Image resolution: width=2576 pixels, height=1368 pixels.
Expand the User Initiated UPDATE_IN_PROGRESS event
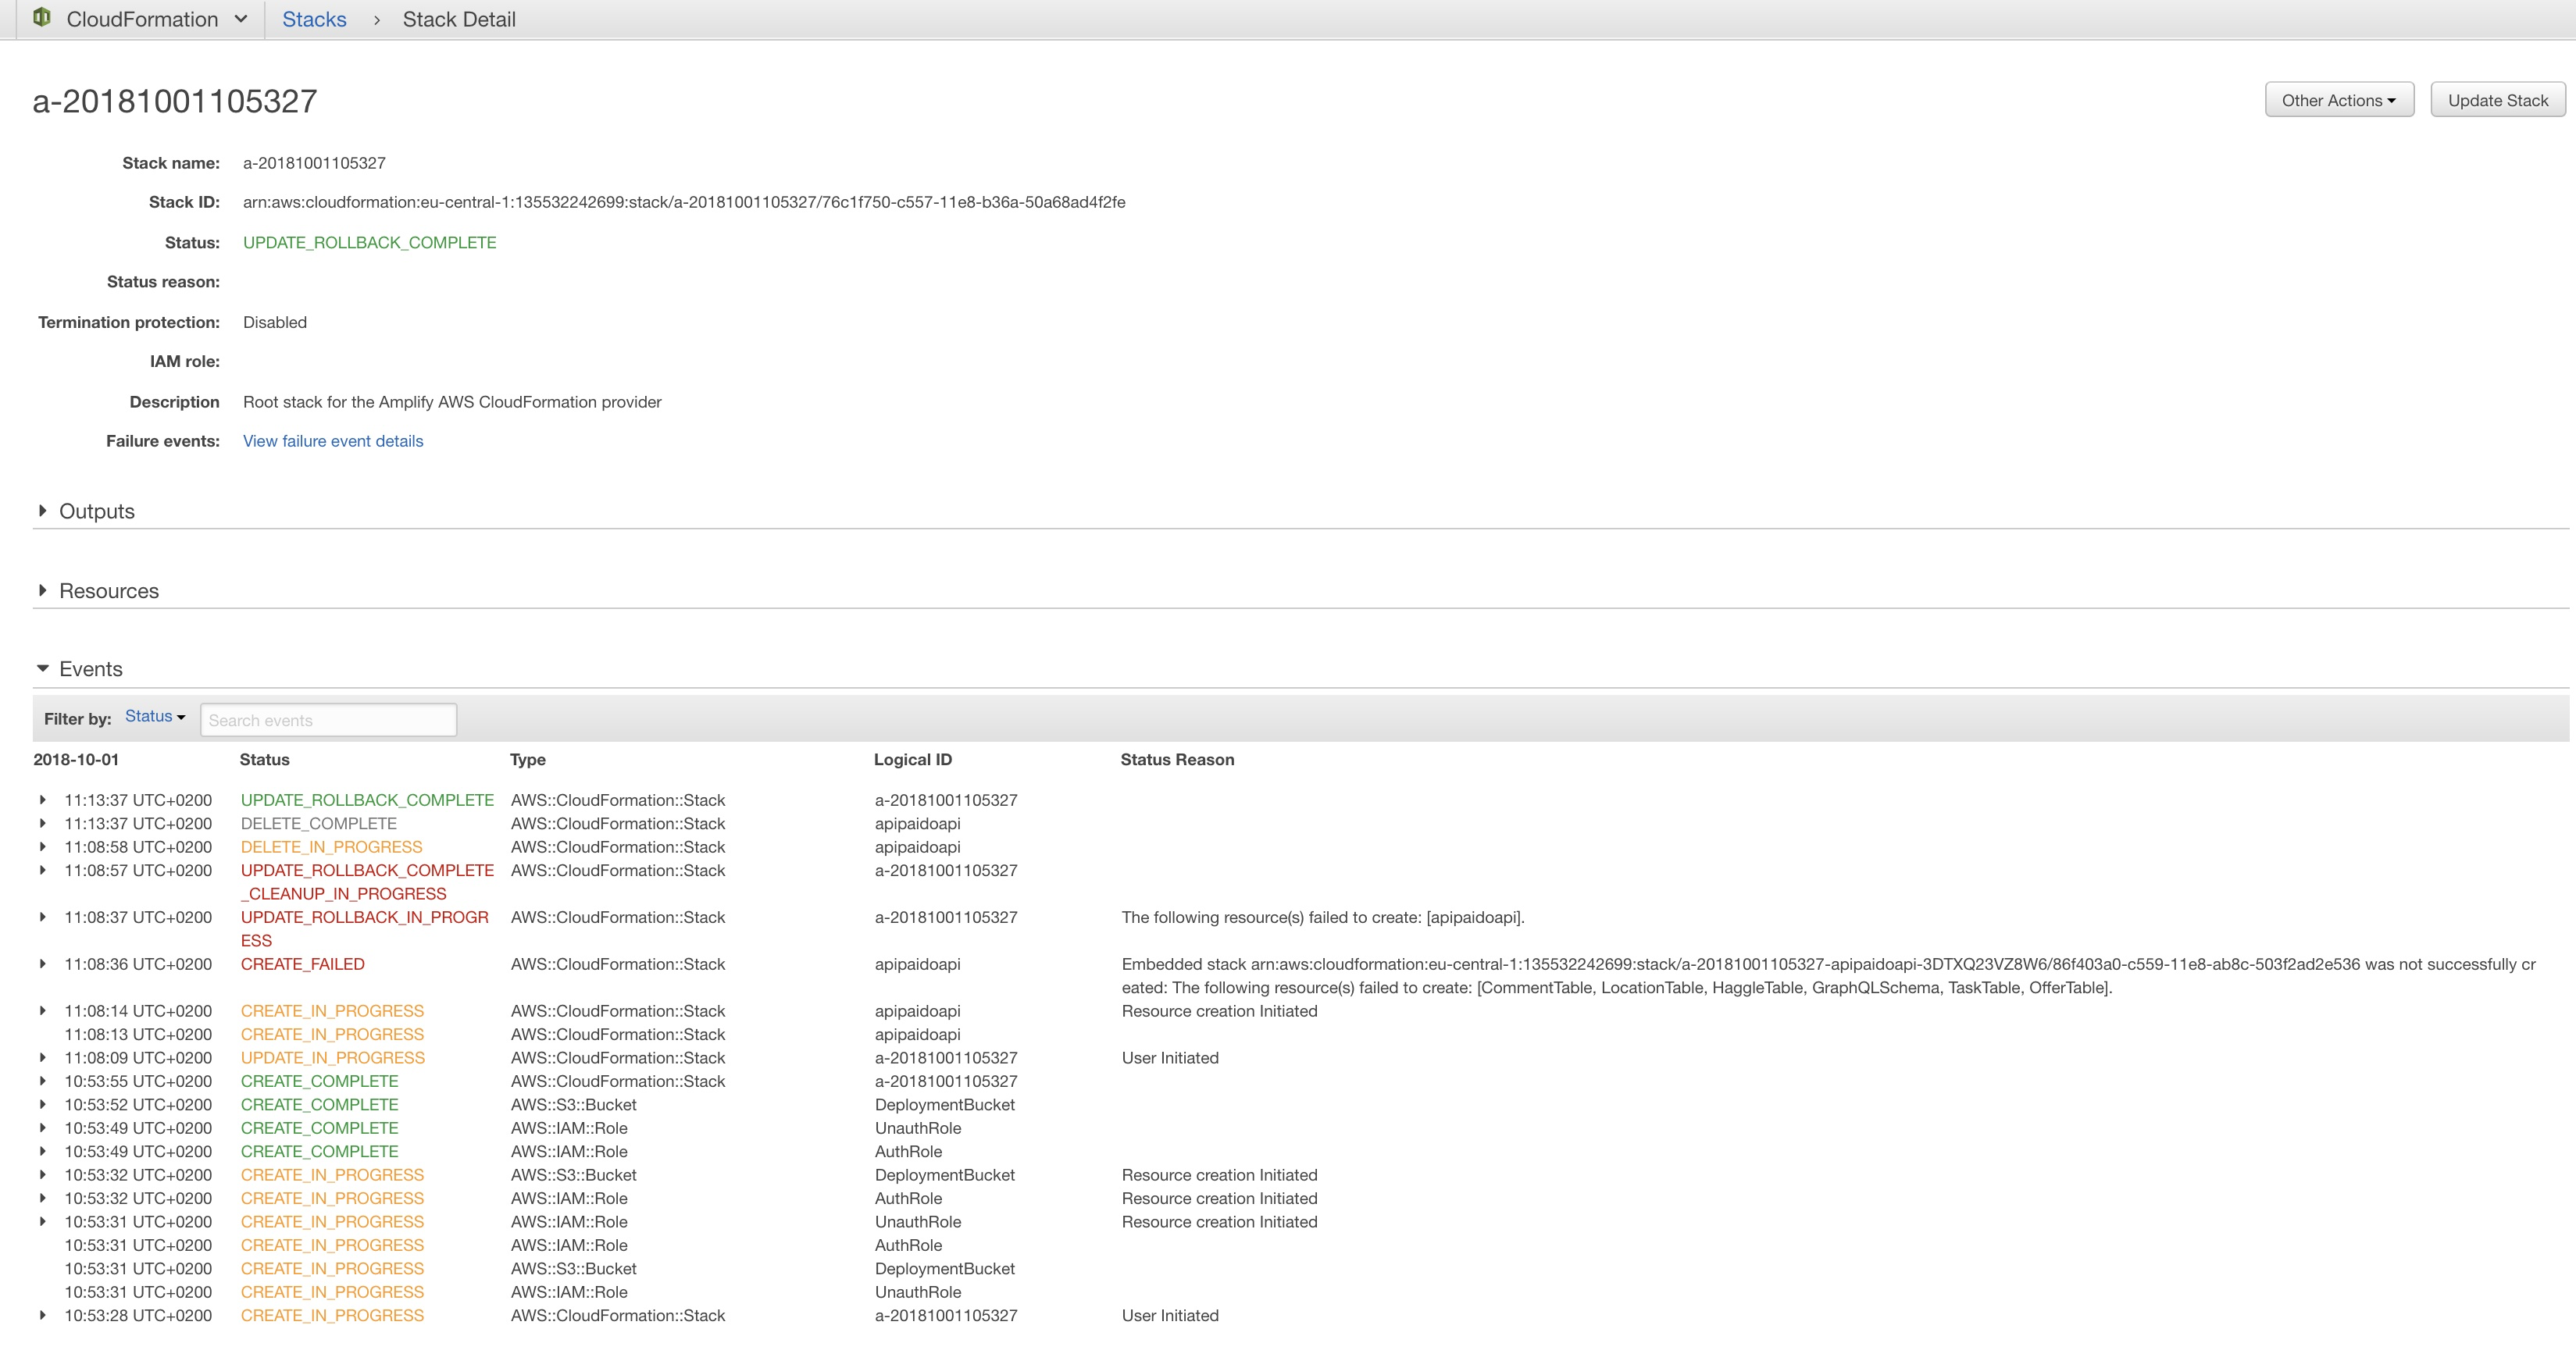point(43,1058)
